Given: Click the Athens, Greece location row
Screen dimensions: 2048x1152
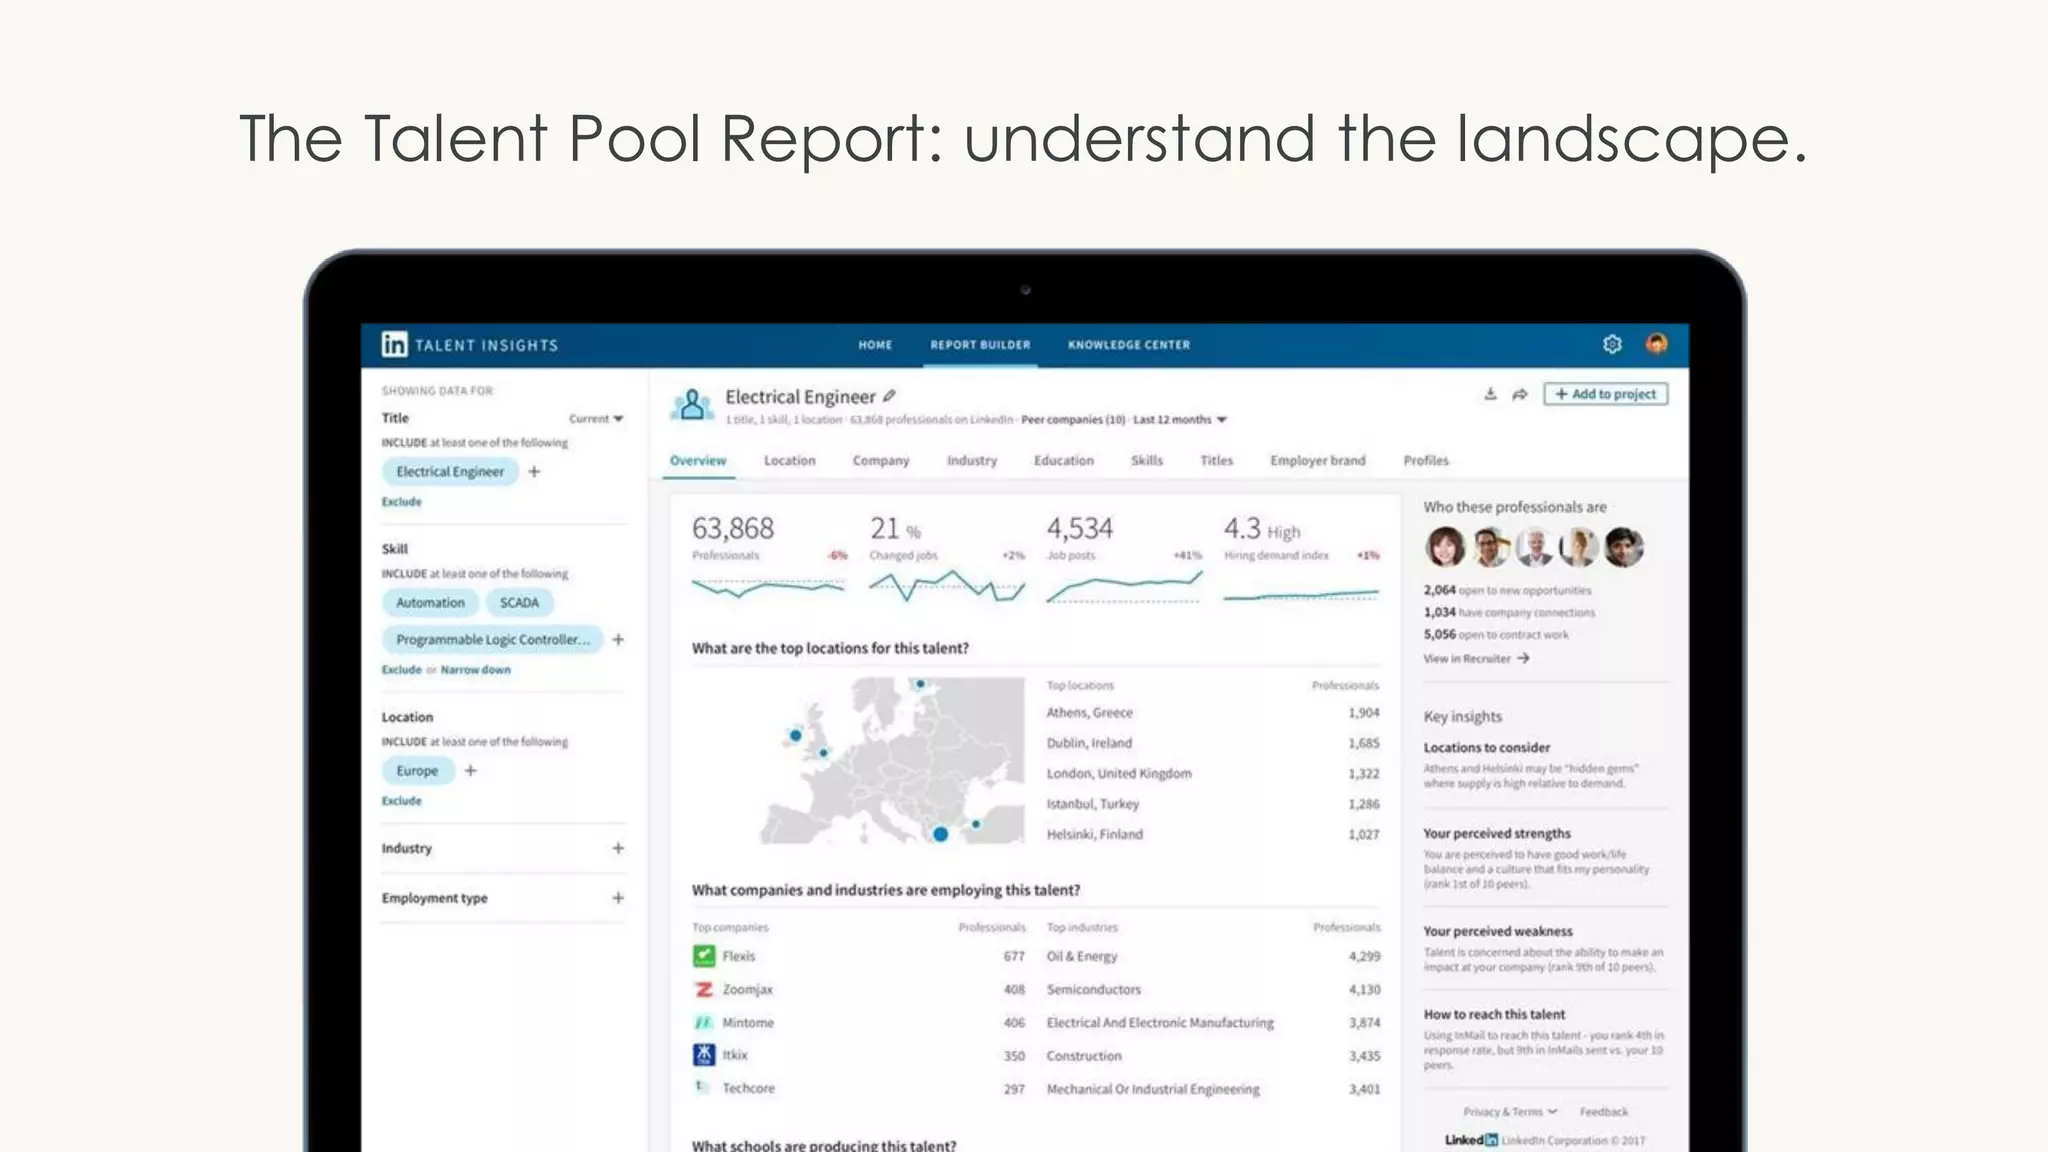Looking at the screenshot, I should (x=1212, y=713).
